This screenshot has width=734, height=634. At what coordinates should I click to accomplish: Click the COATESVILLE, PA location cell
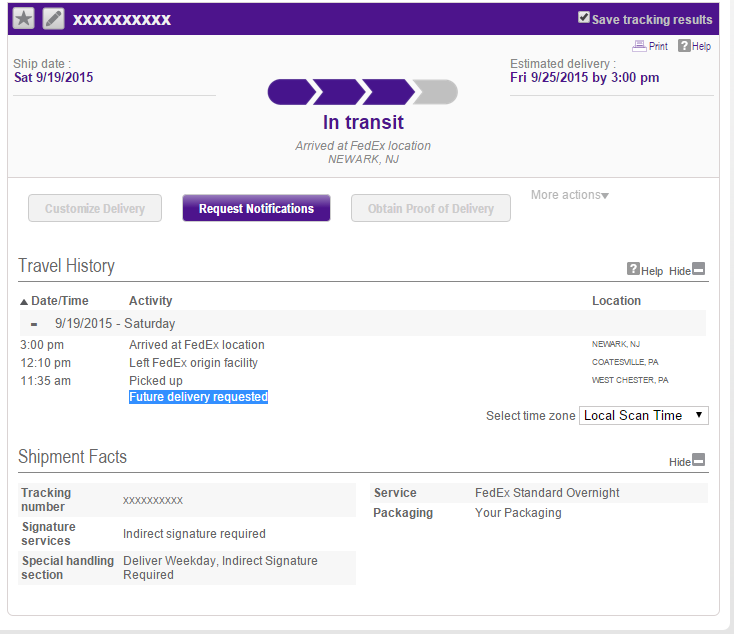pyautogui.click(x=625, y=362)
